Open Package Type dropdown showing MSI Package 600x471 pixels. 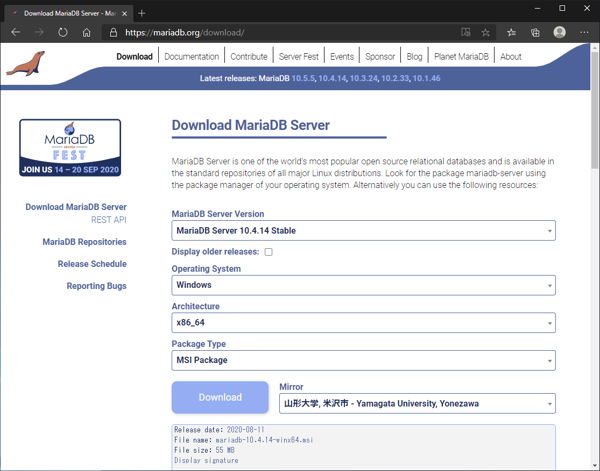point(364,360)
